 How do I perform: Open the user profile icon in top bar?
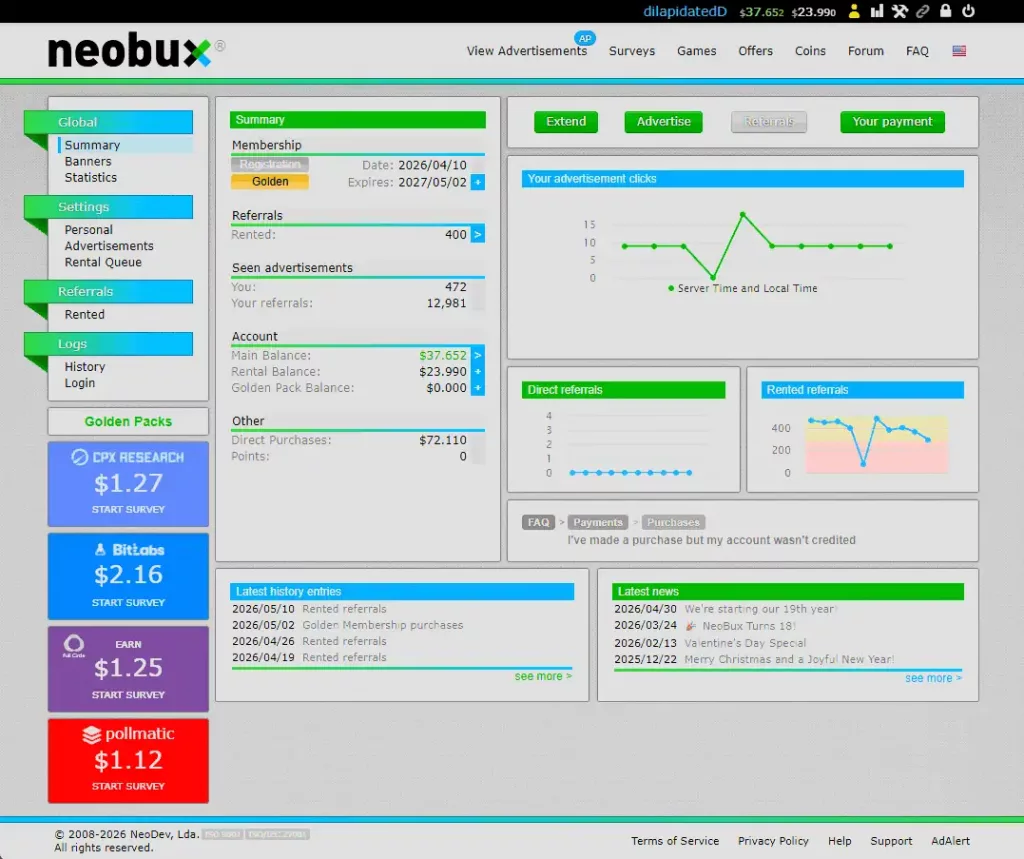(x=854, y=11)
